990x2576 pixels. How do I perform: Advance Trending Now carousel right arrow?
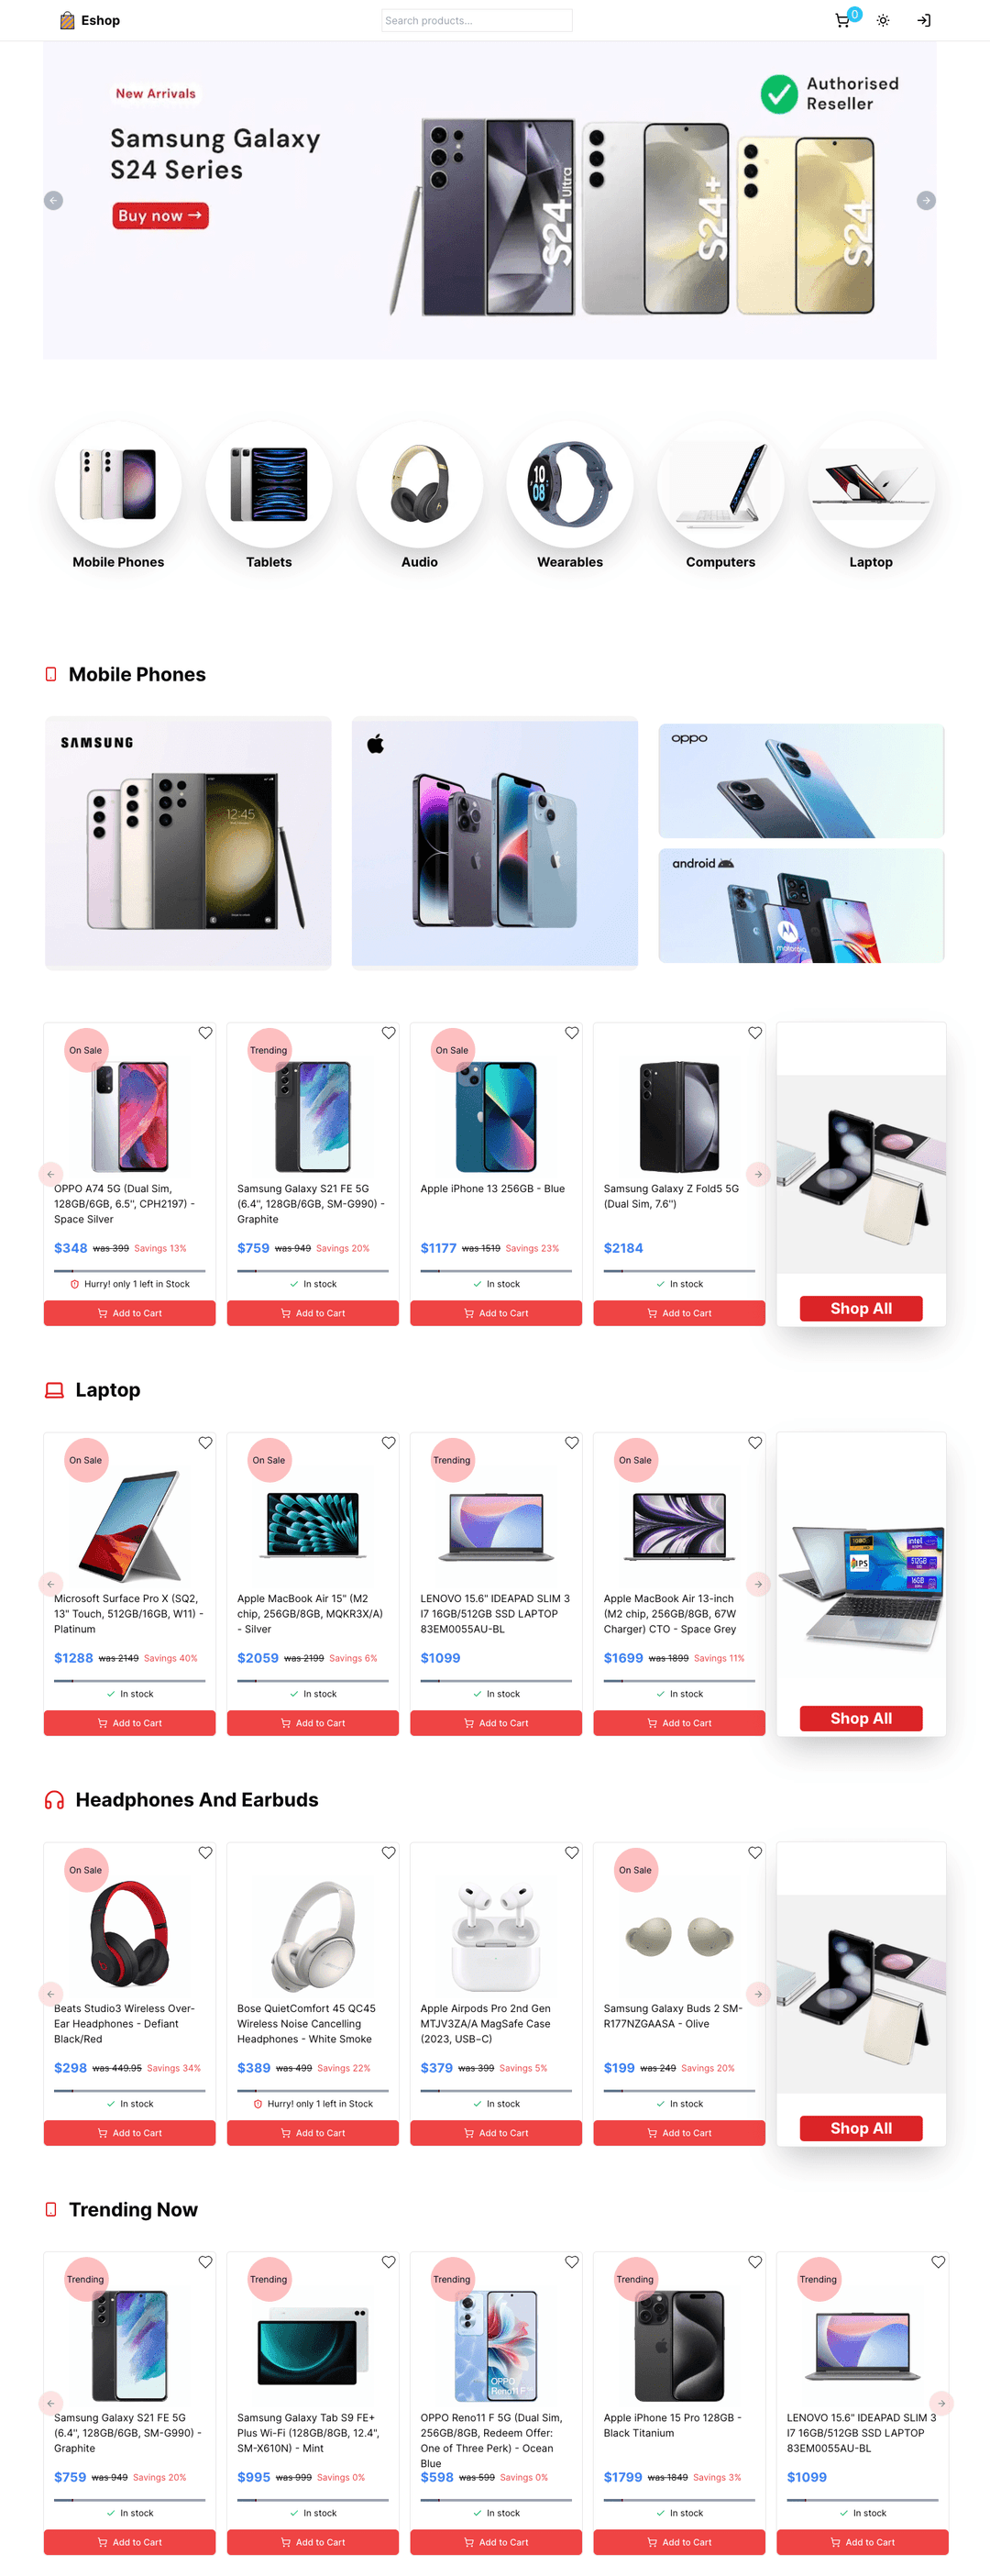941,2402
